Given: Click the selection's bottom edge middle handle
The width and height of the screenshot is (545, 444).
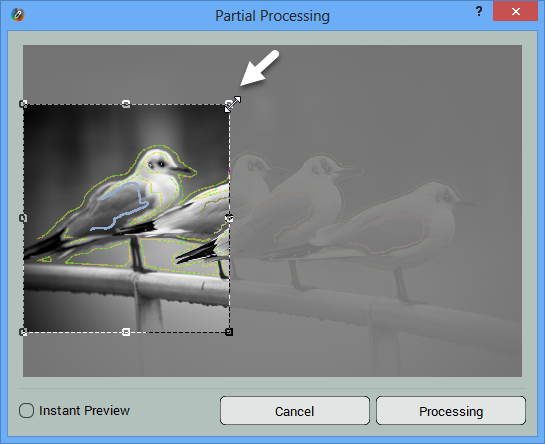Looking at the screenshot, I should click(126, 332).
